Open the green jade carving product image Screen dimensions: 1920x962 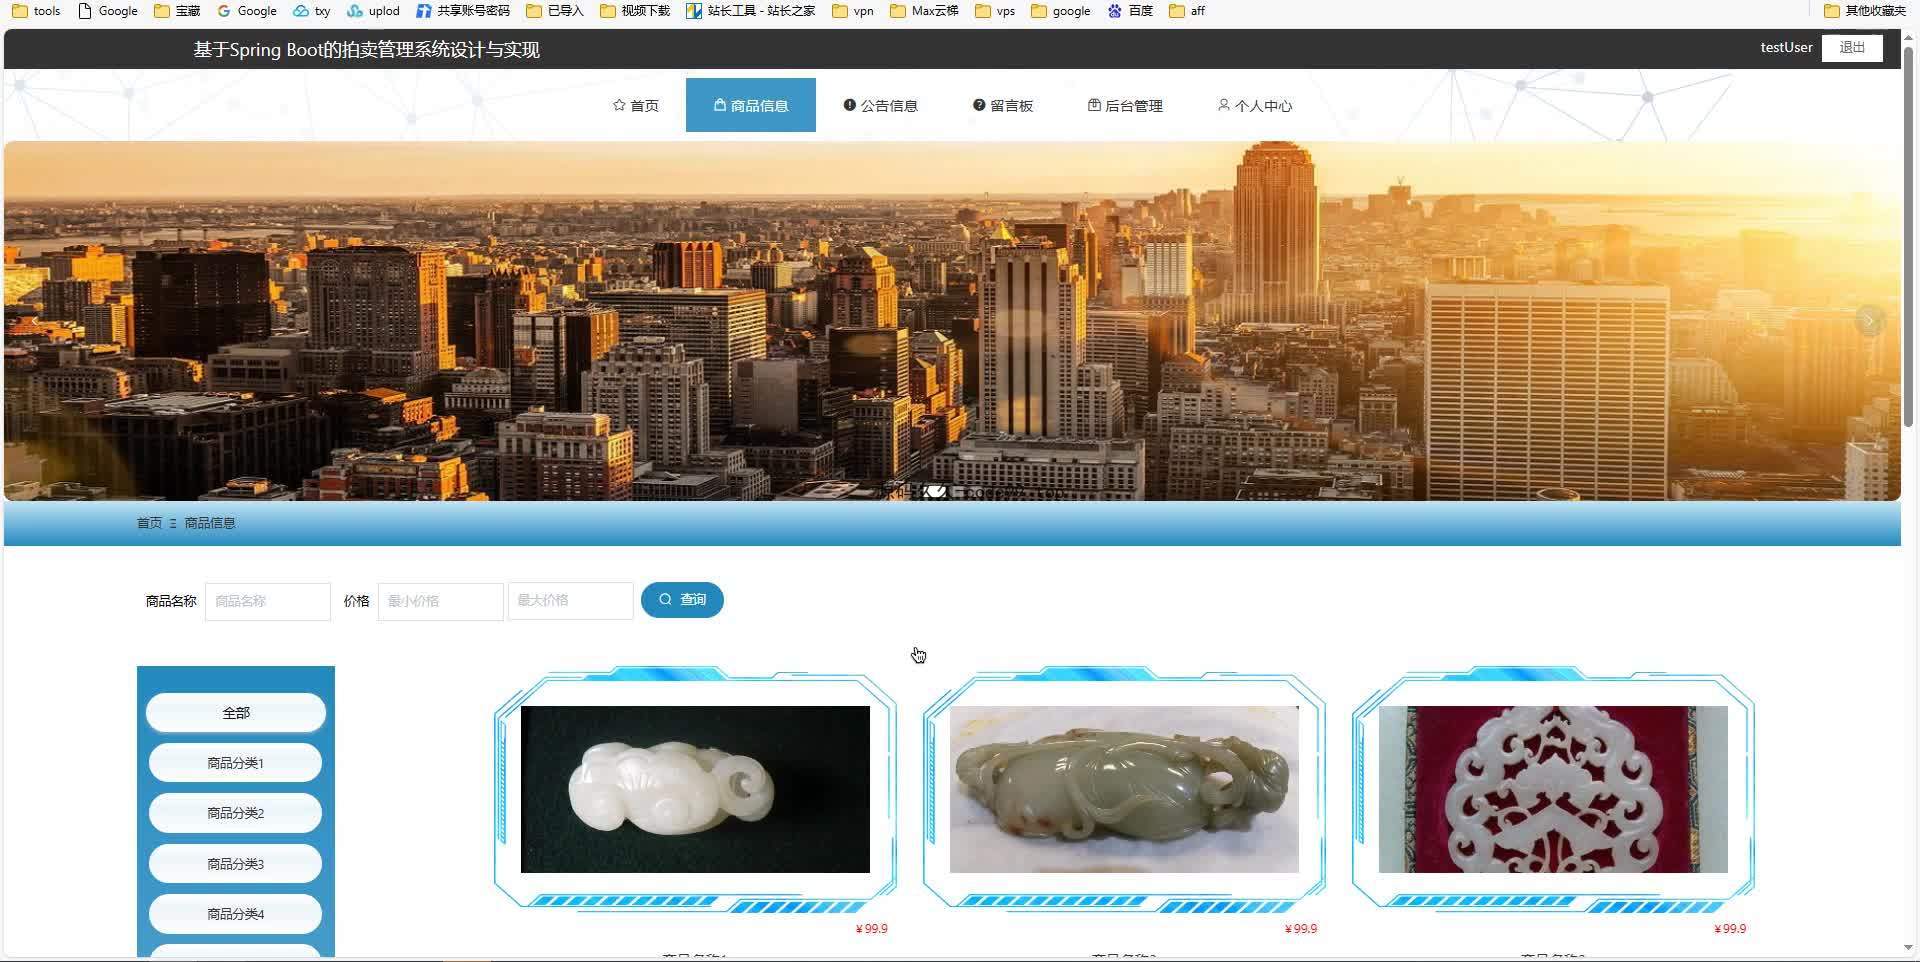tap(1124, 789)
